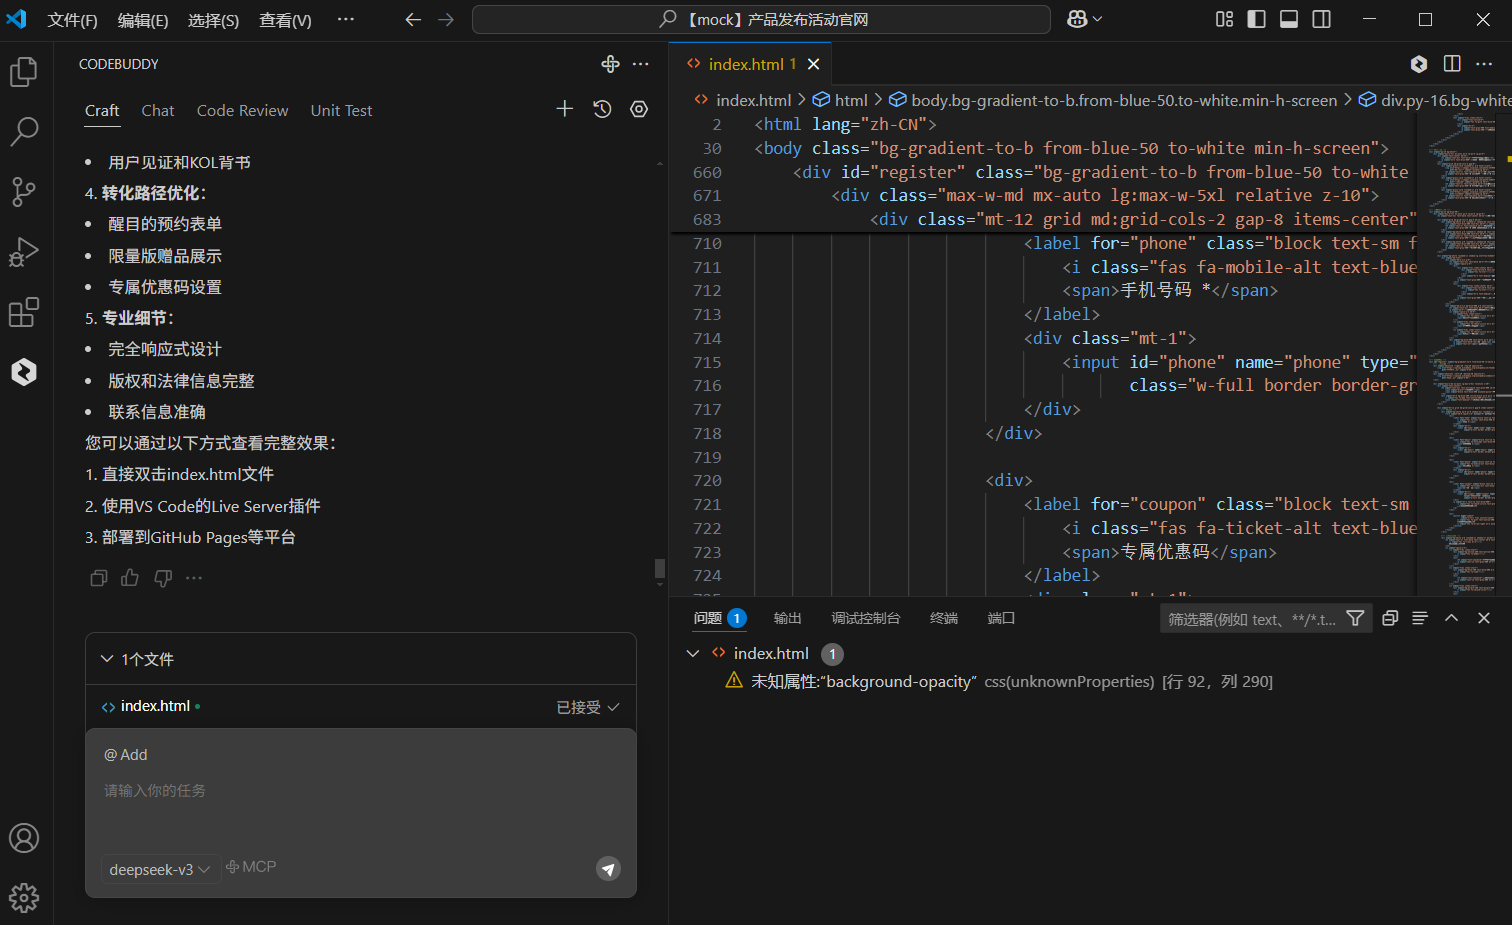Open CodeBuddy chat history

coord(602,109)
